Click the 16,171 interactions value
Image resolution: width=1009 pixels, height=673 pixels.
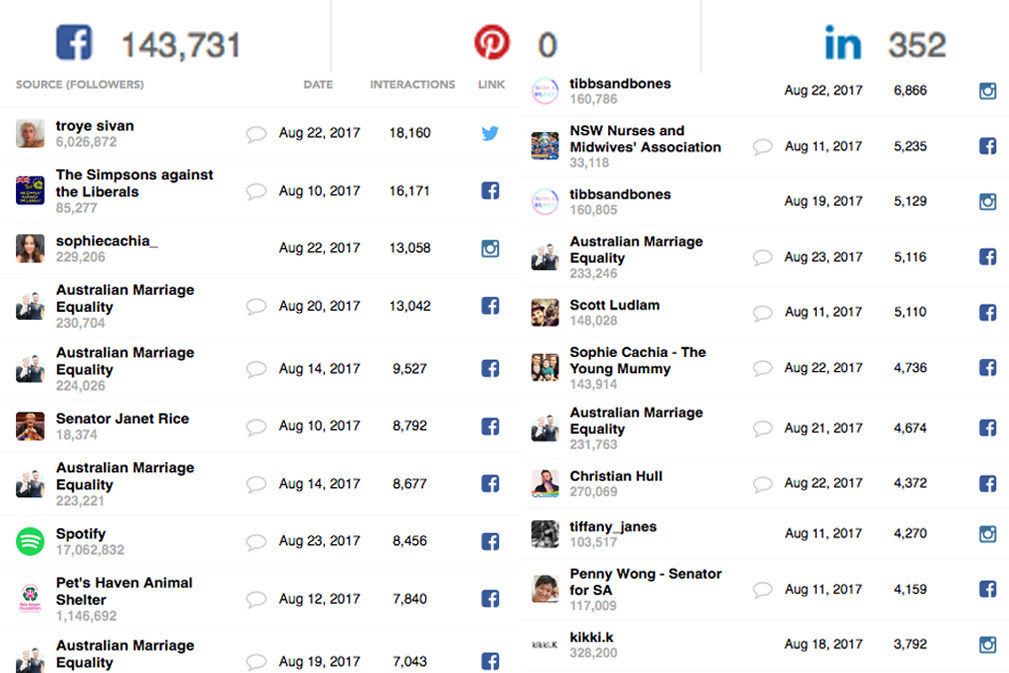[x=409, y=191]
